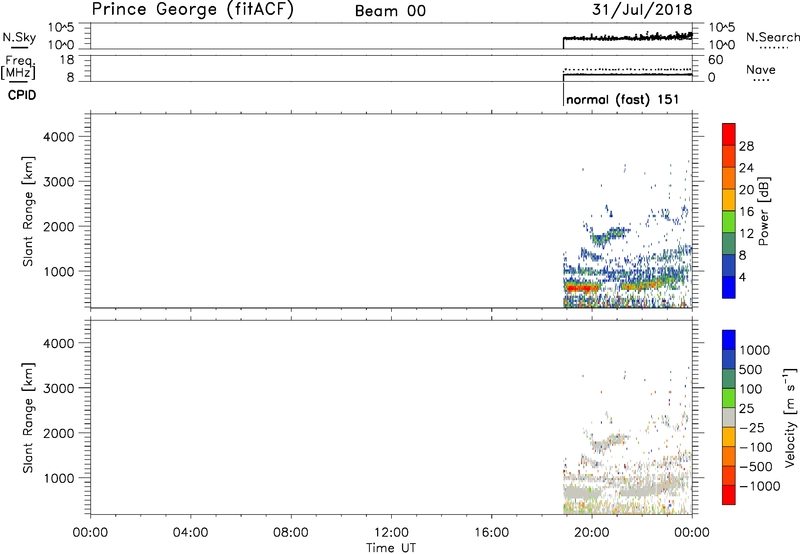Click the "CPID" row label
800x554 pixels.
pyautogui.click(x=22, y=95)
